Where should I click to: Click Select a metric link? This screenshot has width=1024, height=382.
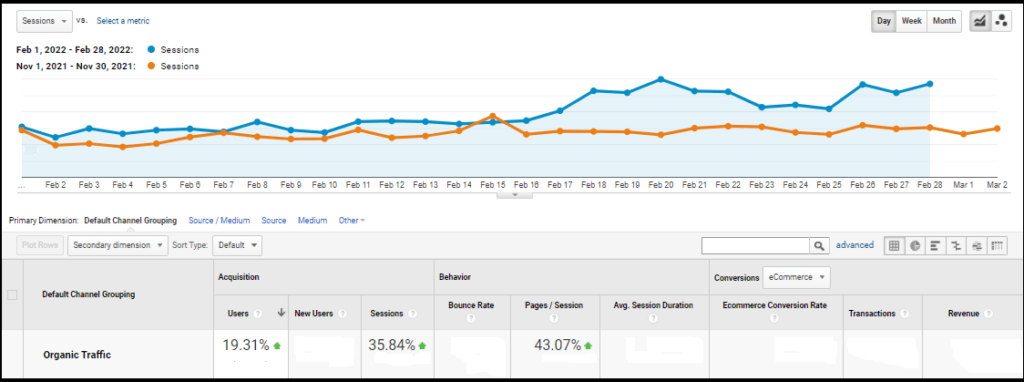click(x=123, y=21)
